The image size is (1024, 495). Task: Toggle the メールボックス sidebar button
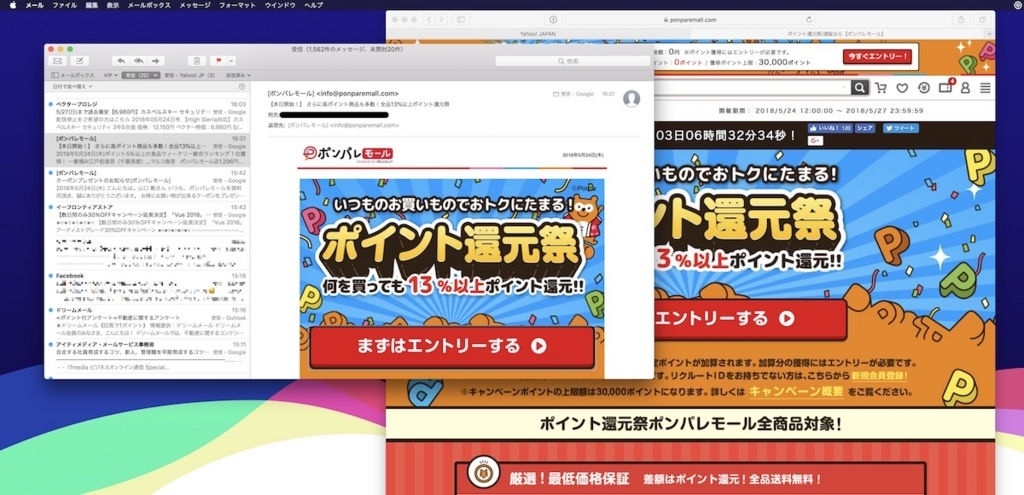tap(72, 75)
